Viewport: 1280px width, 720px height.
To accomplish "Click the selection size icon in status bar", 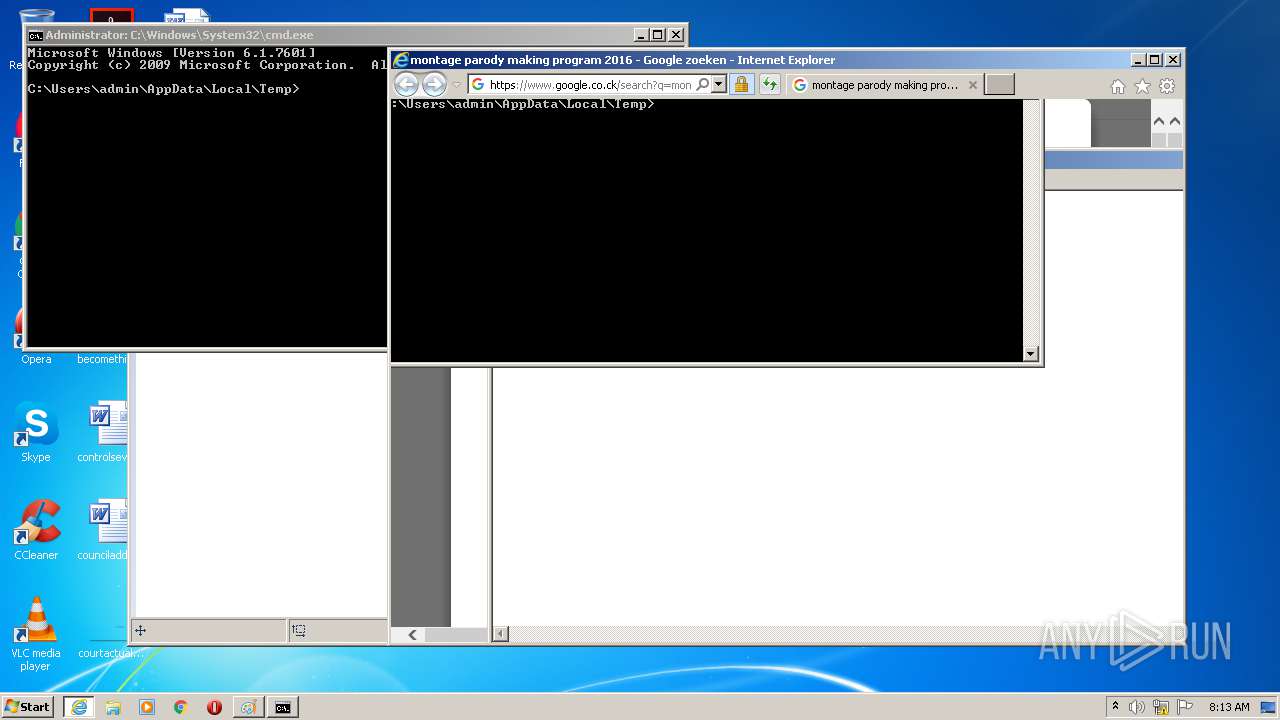I will tap(299, 630).
